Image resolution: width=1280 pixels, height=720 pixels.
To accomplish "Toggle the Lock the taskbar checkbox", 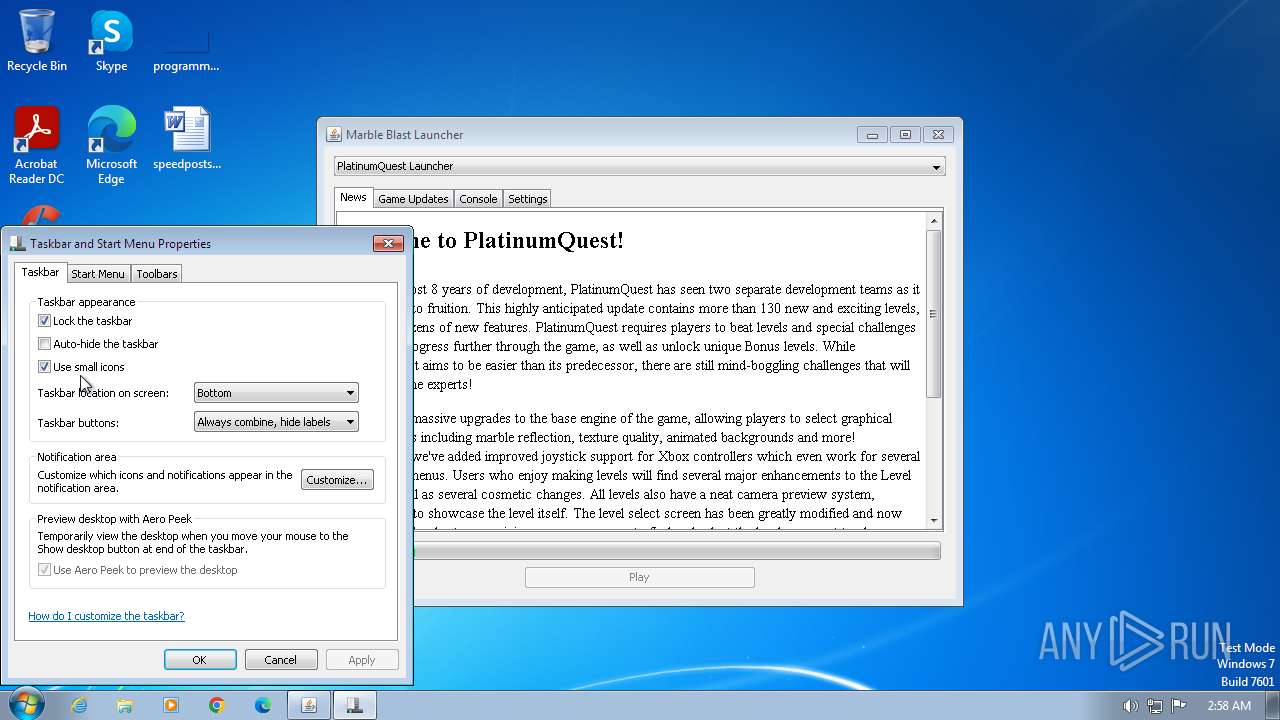I will coord(44,321).
